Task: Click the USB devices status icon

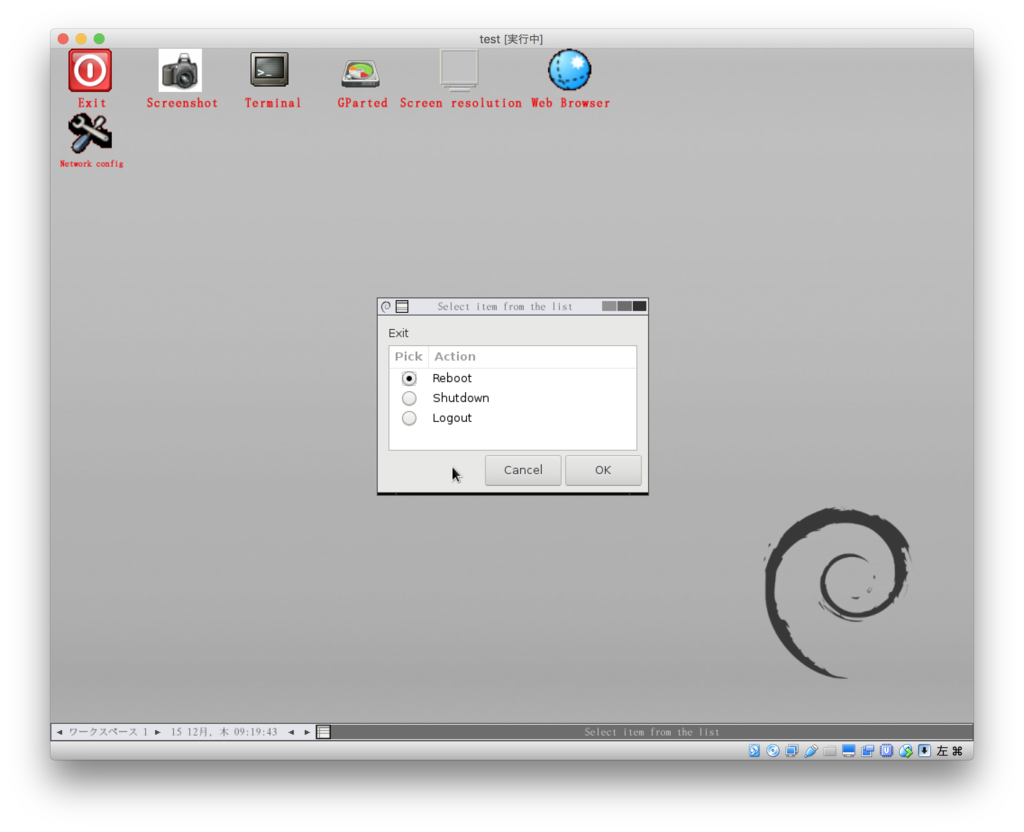Action: [x=811, y=751]
